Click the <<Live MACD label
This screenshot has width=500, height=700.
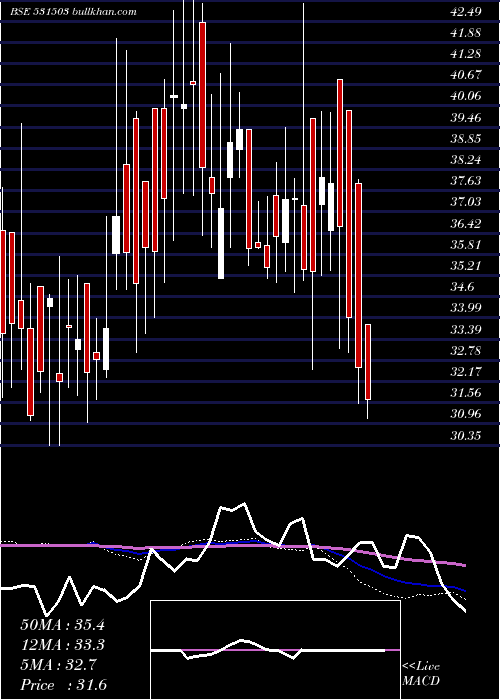point(421,674)
